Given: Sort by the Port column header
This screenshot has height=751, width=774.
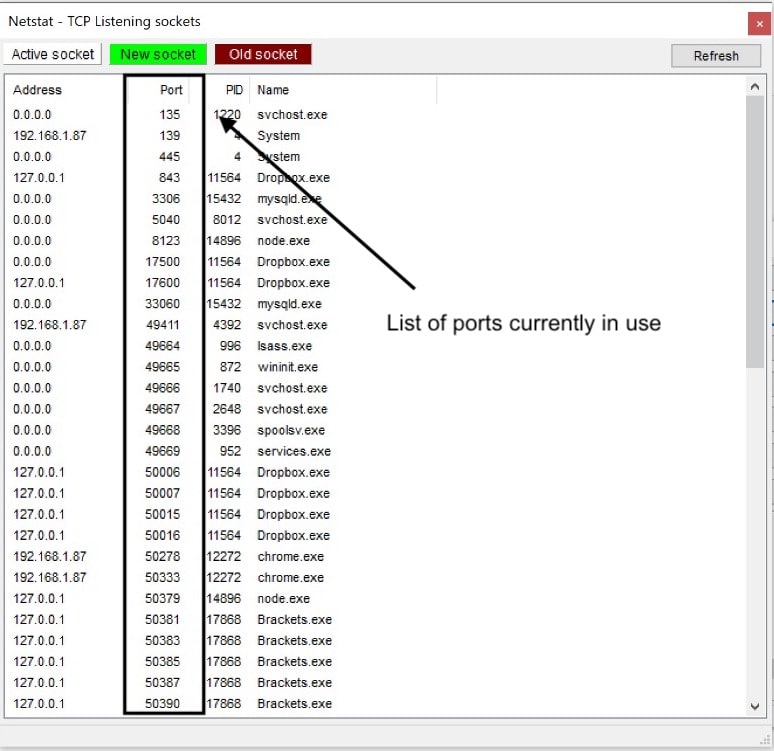Looking at the screenshot, I should click(x=171, y=90).
